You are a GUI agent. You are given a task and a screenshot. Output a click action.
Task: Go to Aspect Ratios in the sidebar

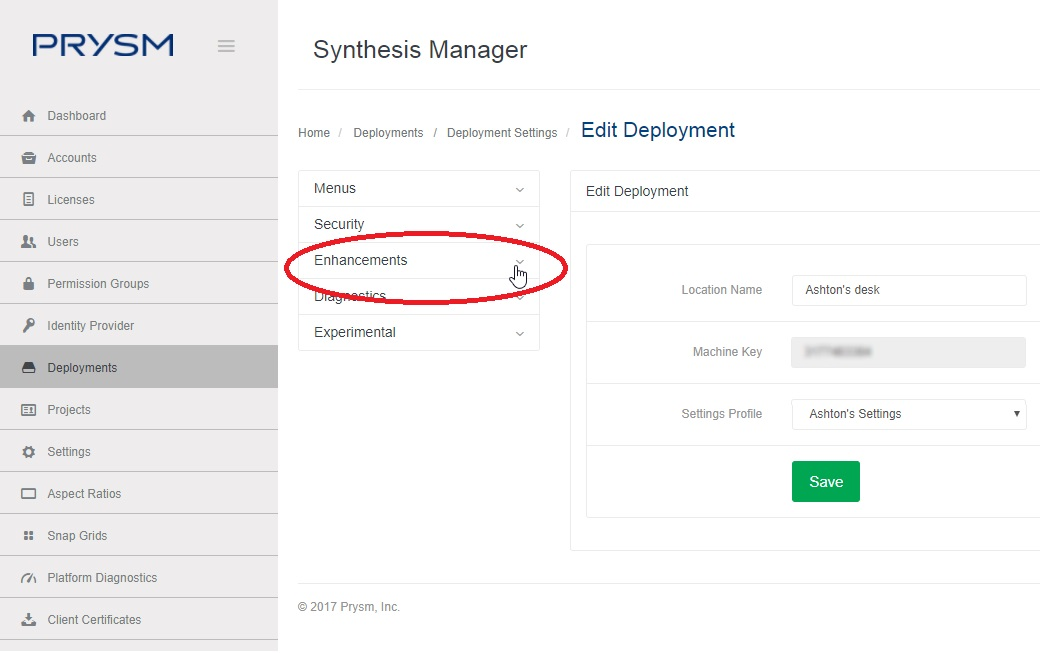point(139,493)
